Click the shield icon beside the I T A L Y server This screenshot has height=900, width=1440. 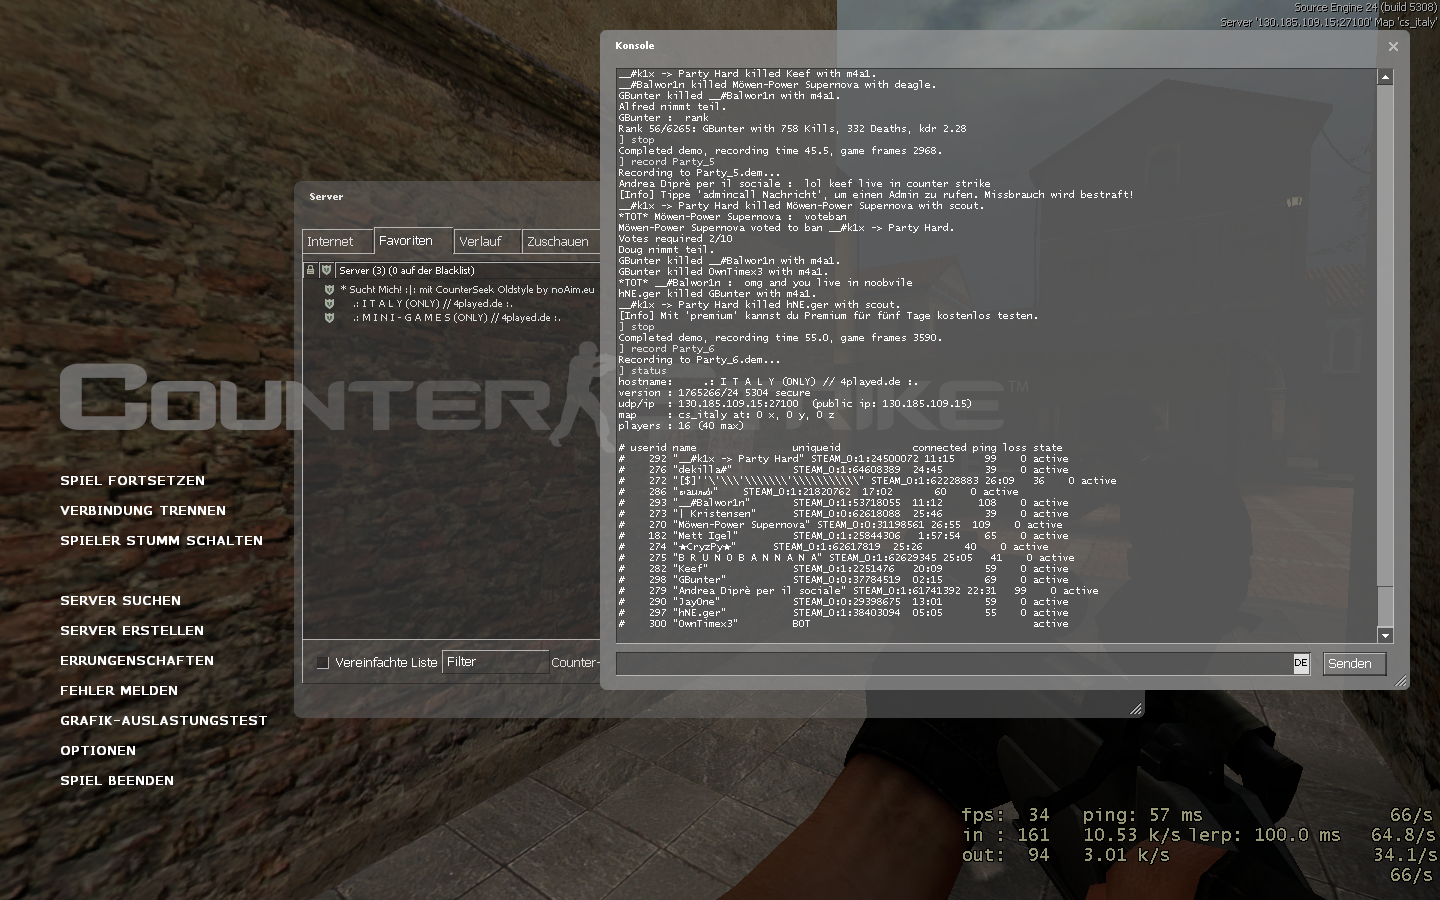(x=329, y=303)
